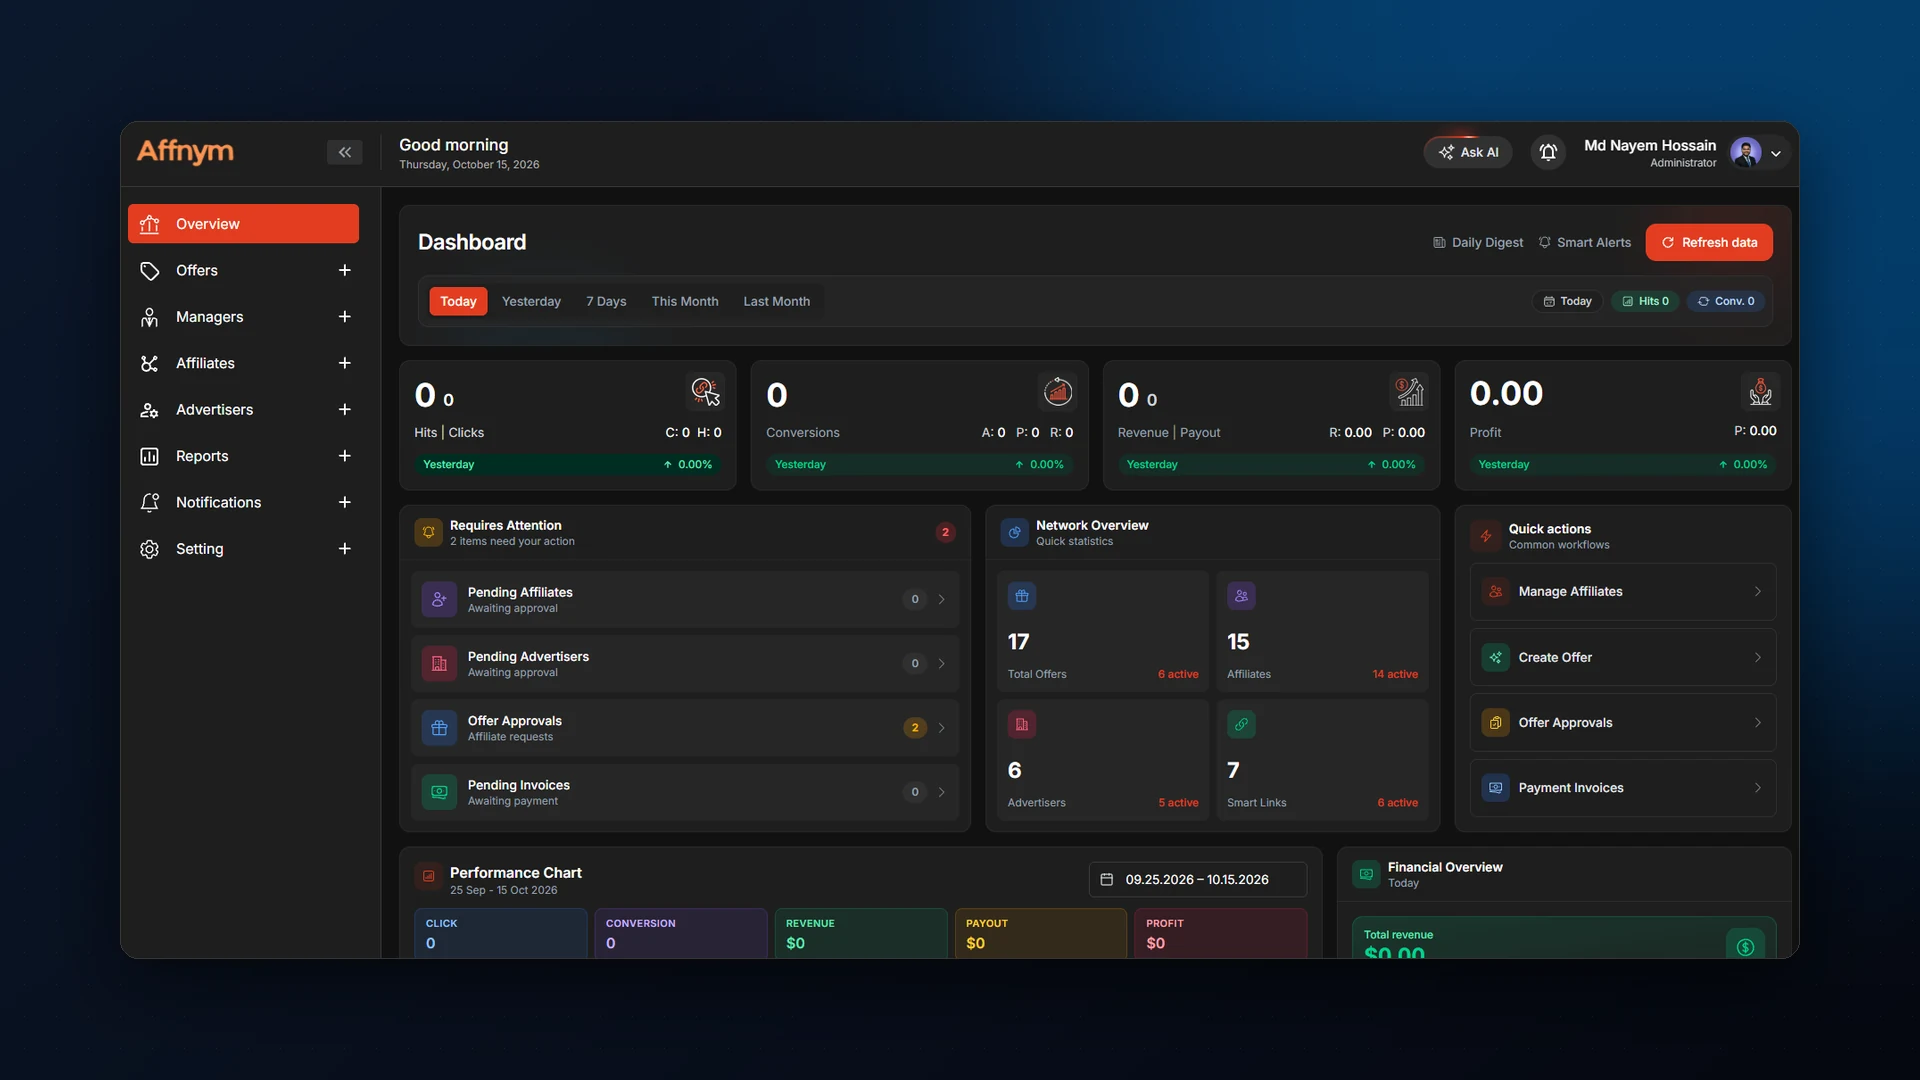Expand the Managers submenu plus icon
1920x1080 pixels.
pyautogui.click(x=344, y=317)
